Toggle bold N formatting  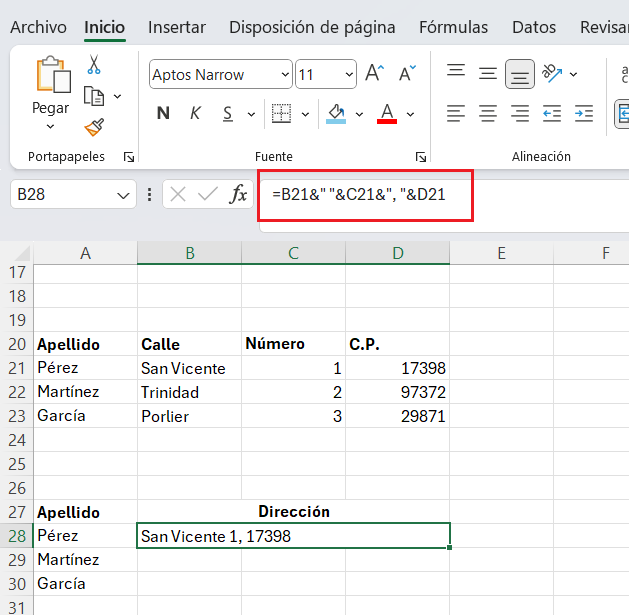coord(163,114)
